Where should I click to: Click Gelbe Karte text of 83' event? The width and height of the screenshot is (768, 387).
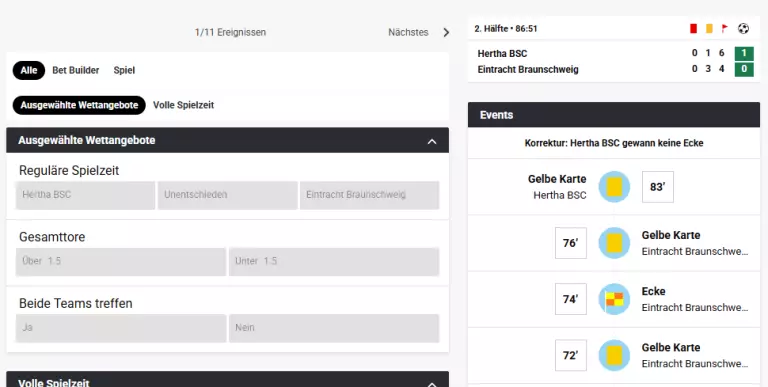(x=557, y=179)
